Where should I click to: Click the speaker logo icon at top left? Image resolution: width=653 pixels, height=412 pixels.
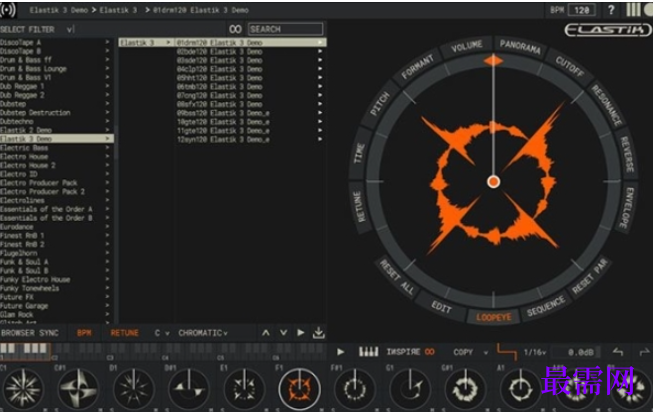point(7,10)
